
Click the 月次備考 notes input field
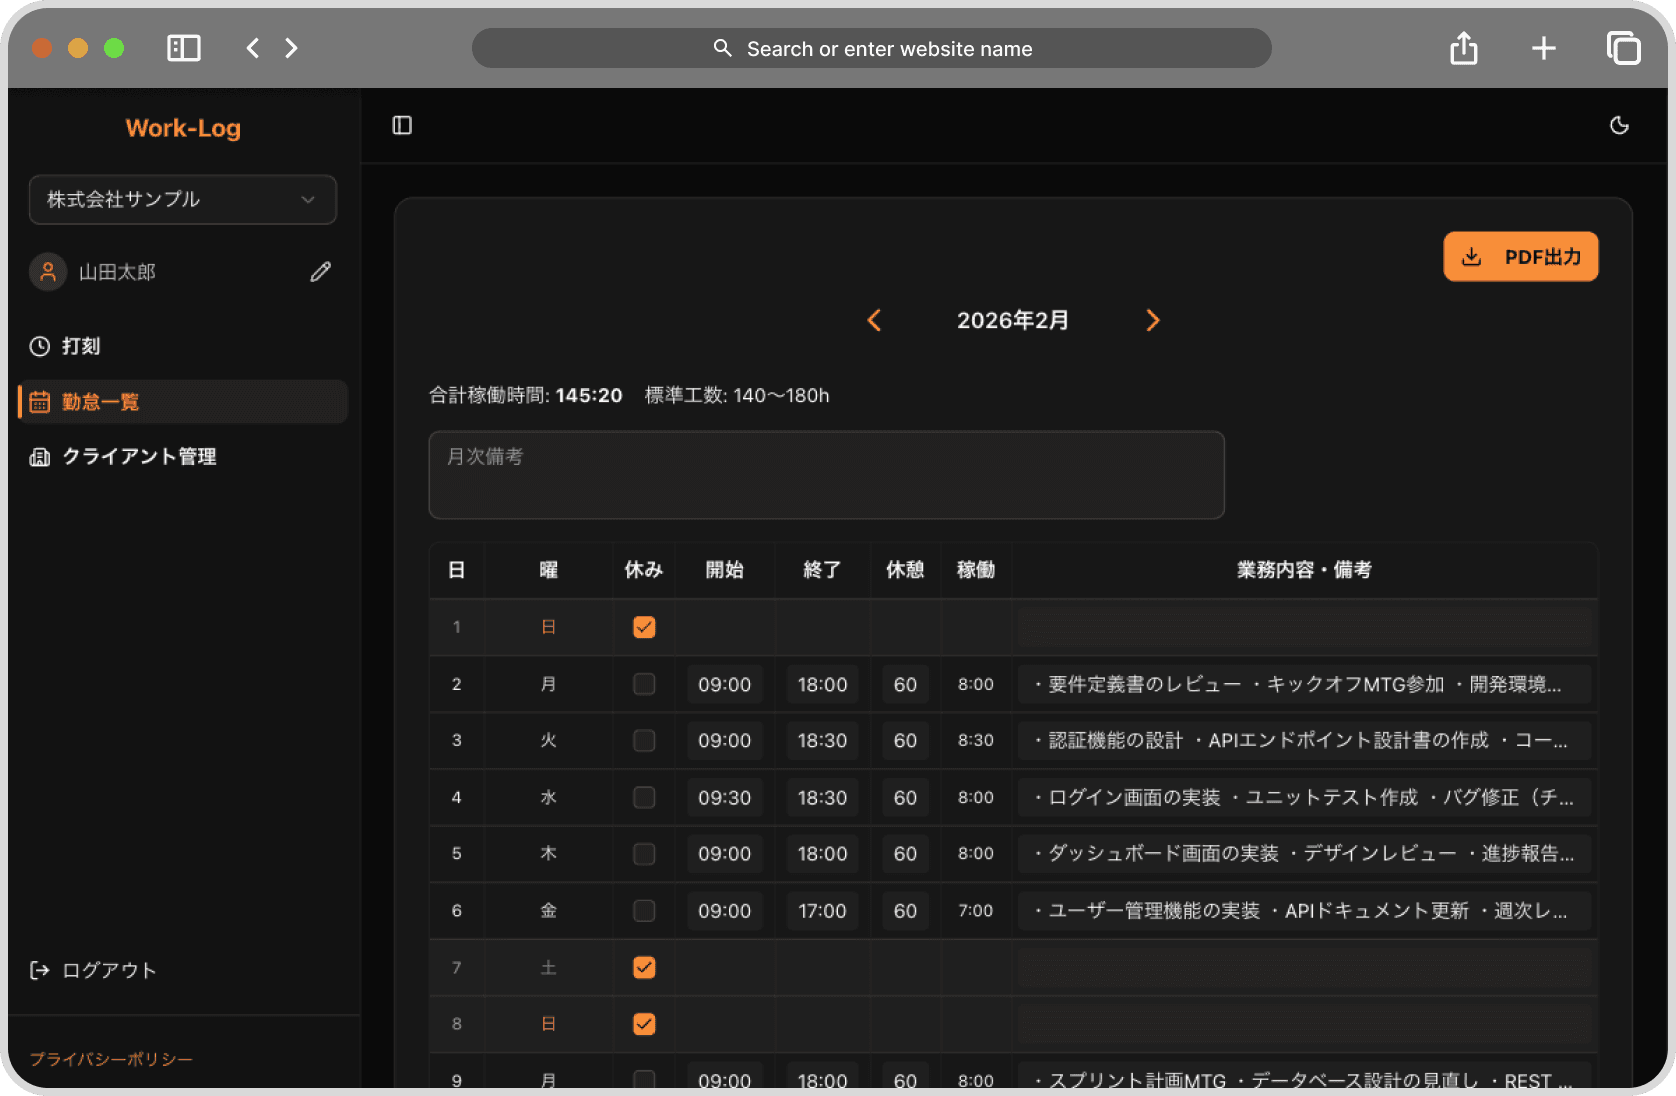click(826, 475)
